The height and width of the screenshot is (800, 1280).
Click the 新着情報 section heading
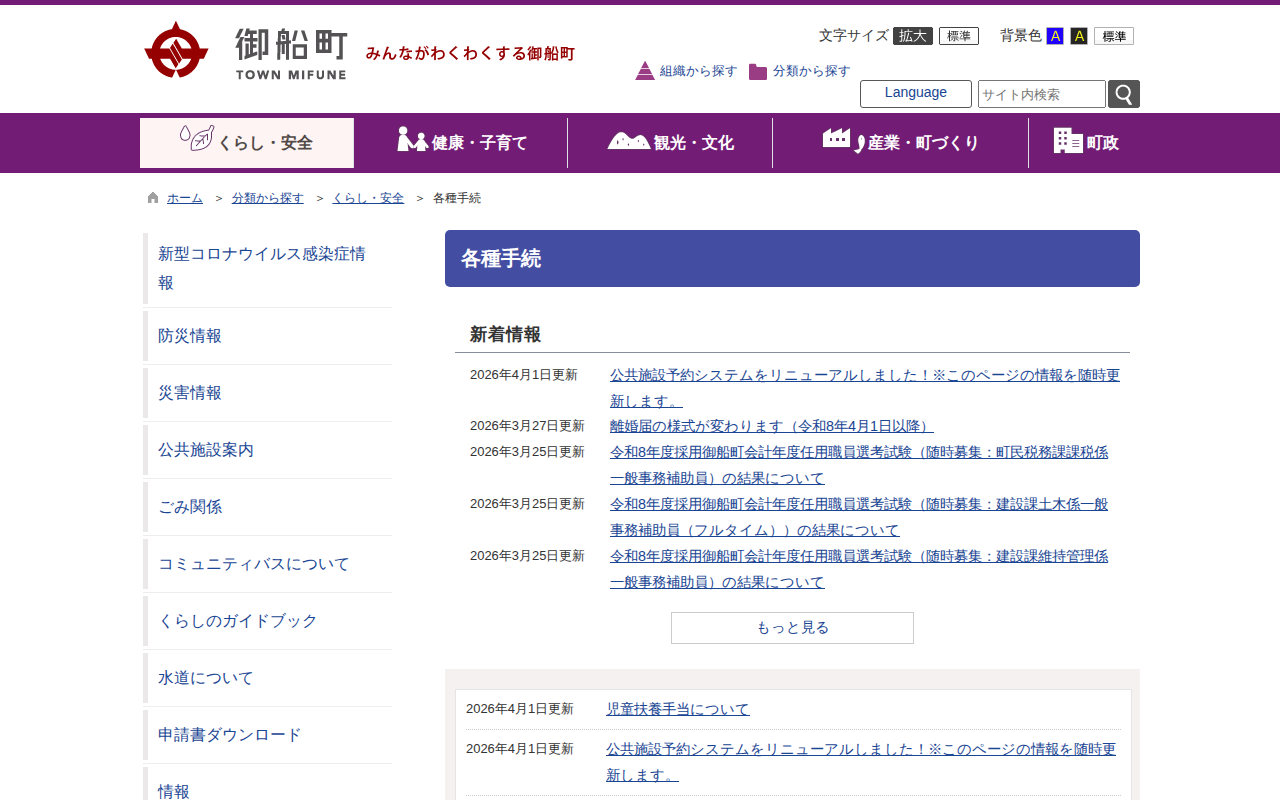click(506, 335)
